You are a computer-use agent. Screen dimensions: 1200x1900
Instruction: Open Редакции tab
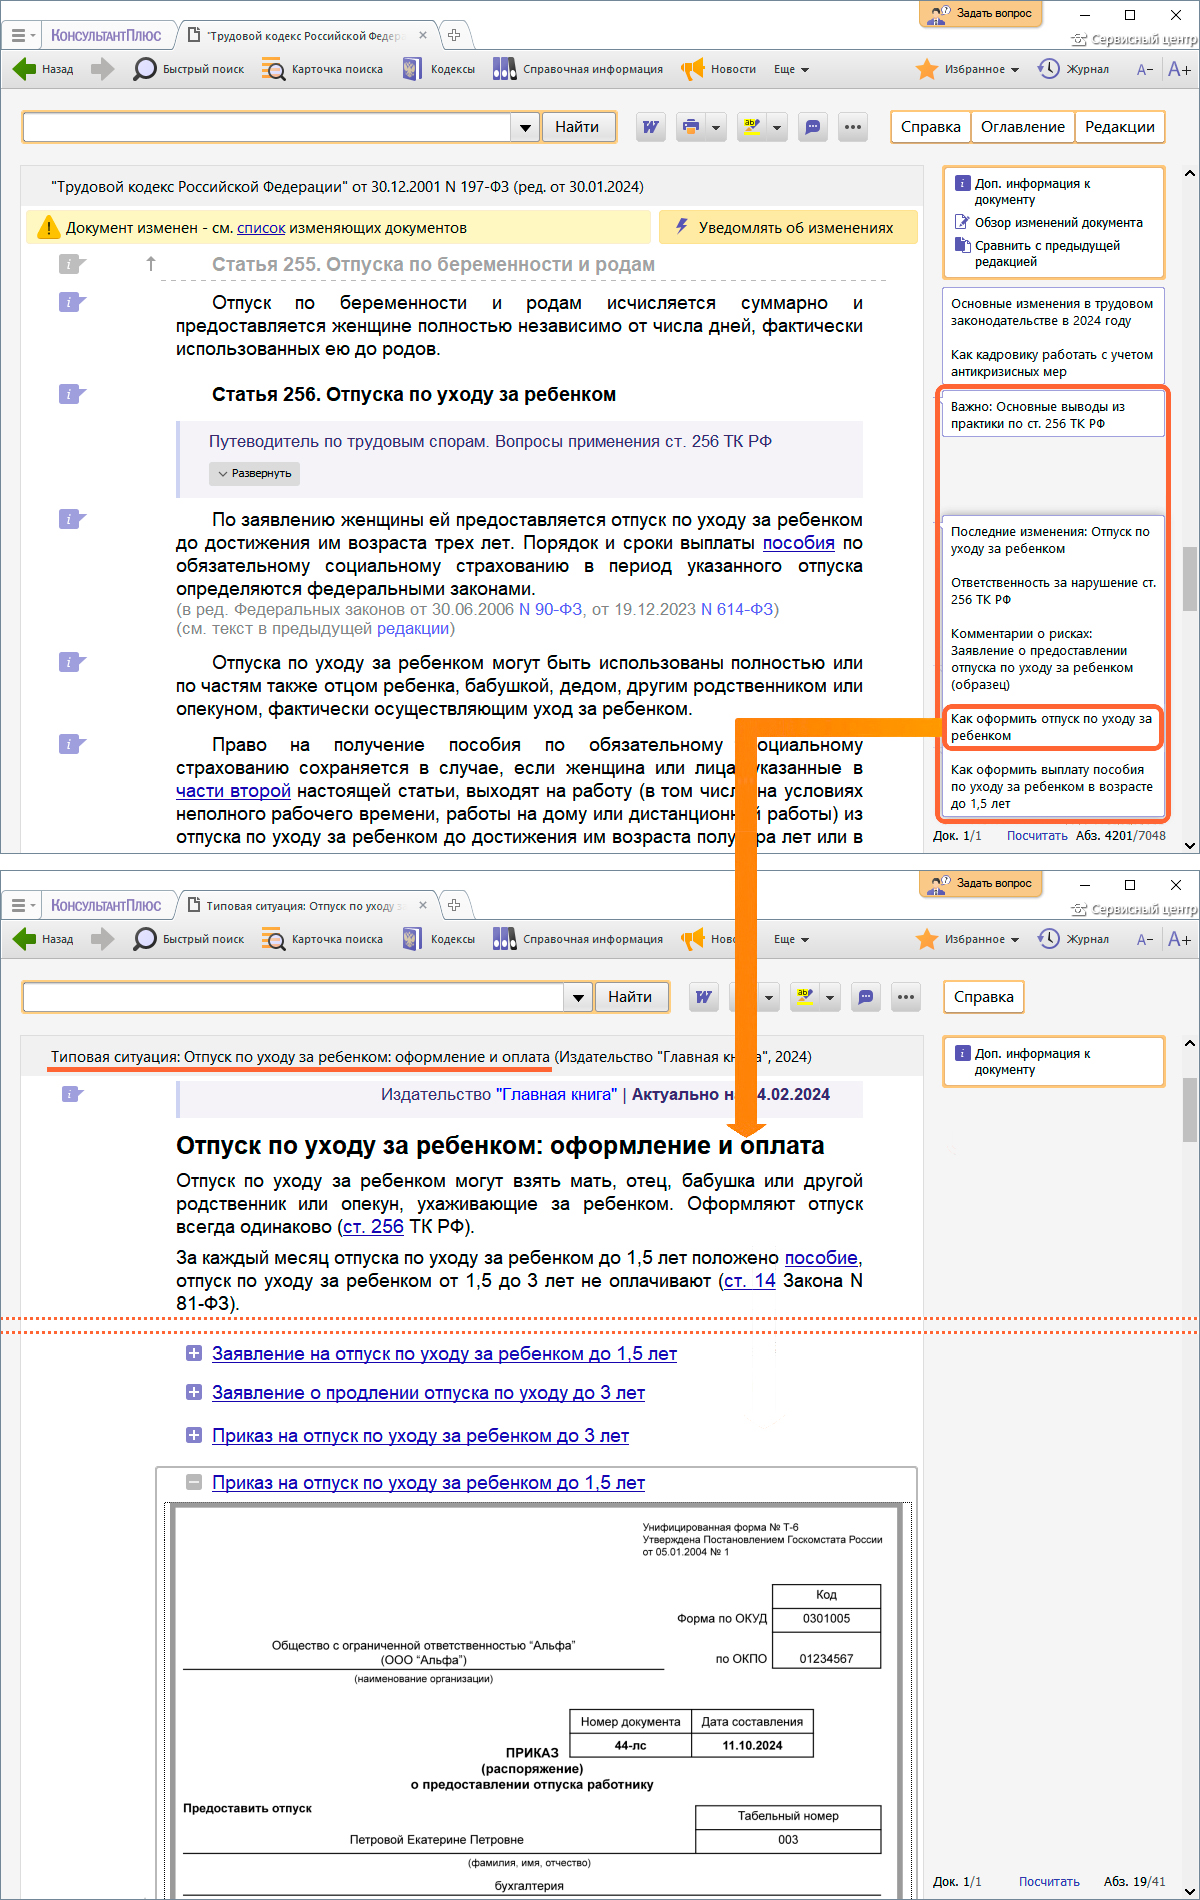(1120, 127)
